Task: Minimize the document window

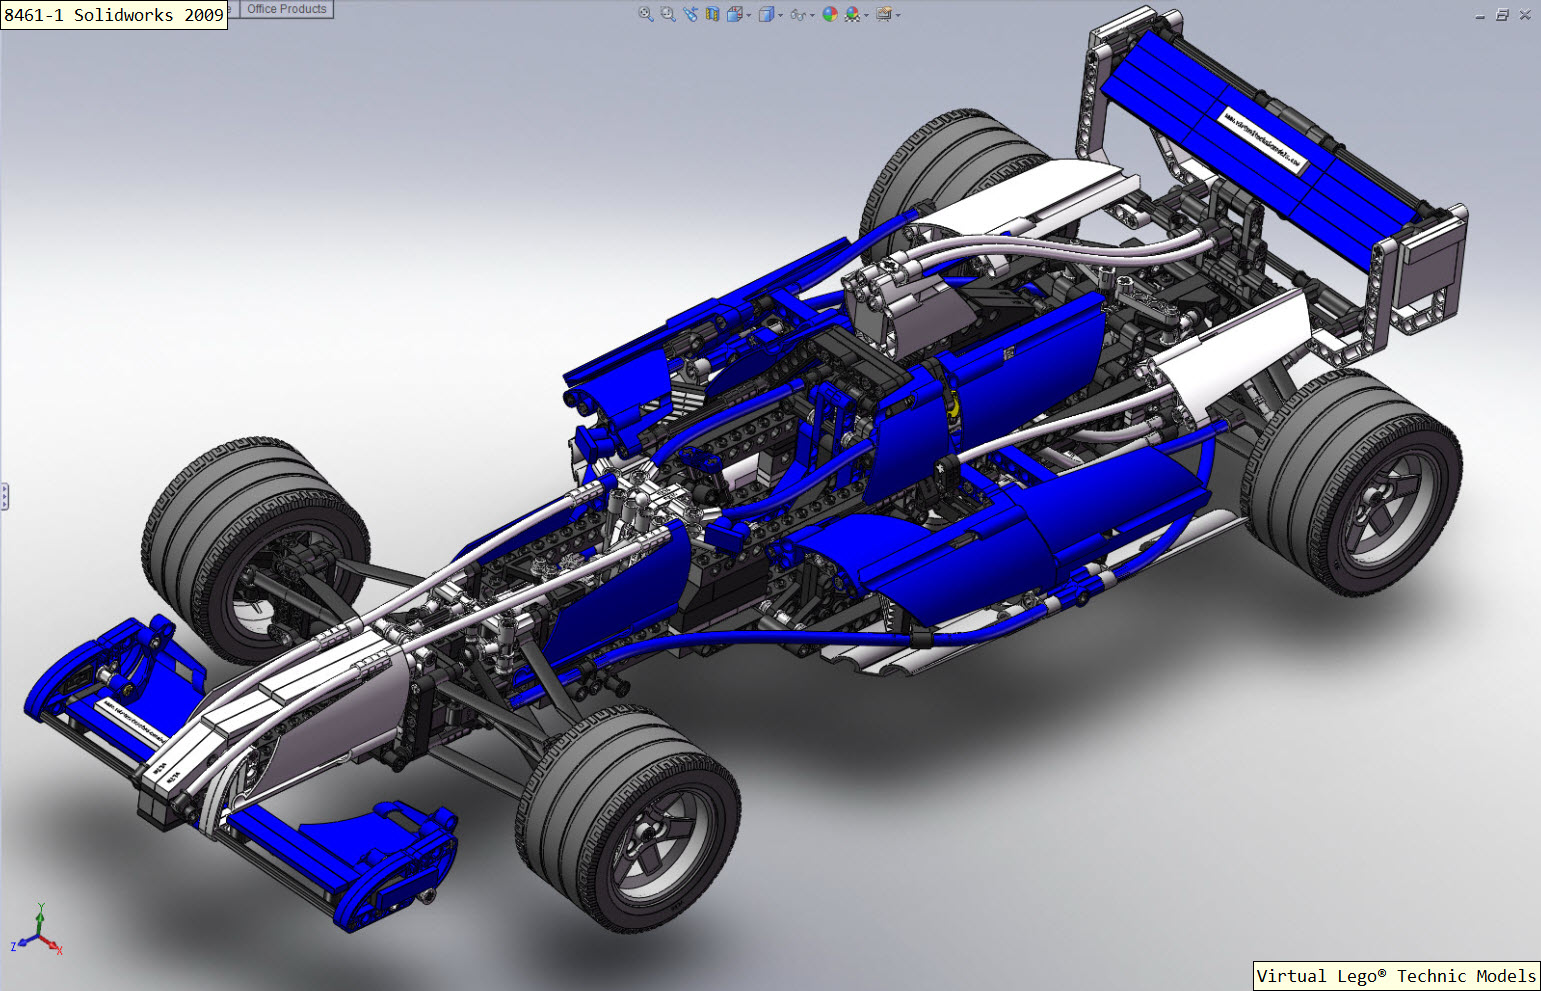Action: pyautogui.click(x=1480, y=15)
